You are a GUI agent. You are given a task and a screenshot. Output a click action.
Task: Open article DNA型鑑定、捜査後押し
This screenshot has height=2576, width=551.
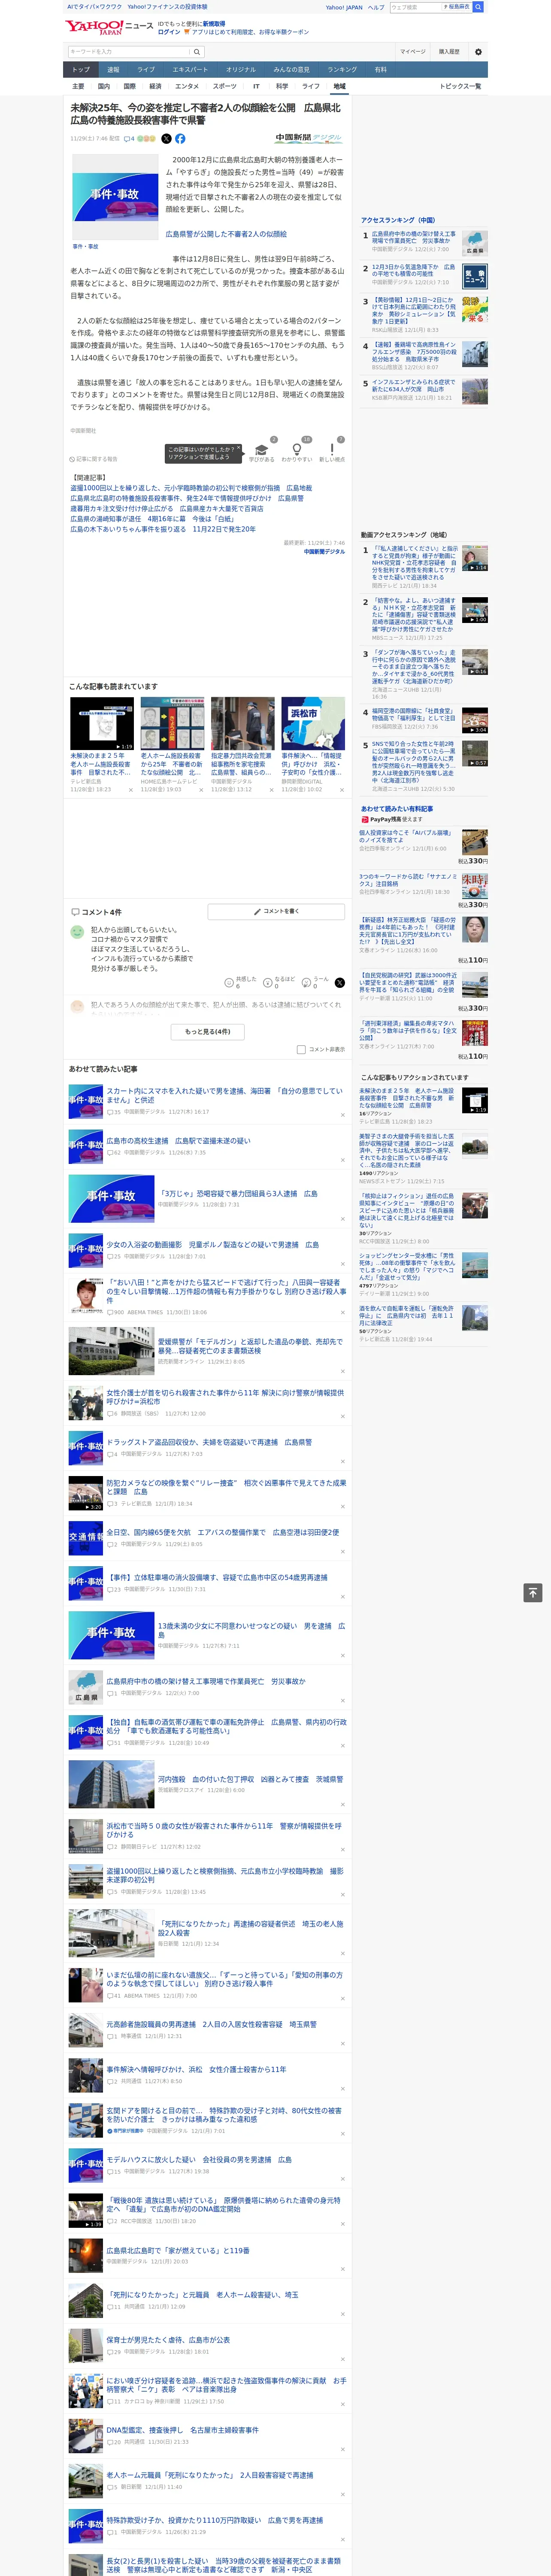pyautogui.click(x=183, y=2429)
